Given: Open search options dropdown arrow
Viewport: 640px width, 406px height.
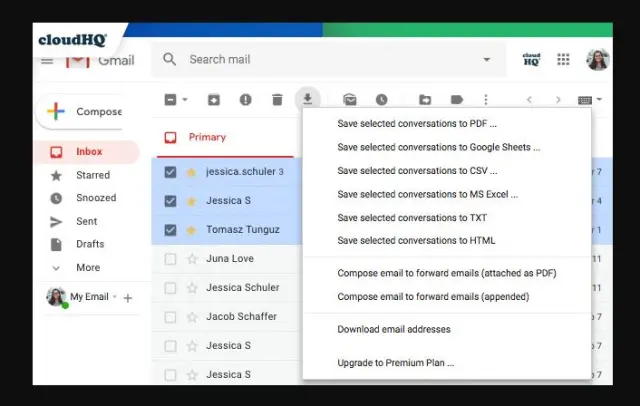Looking at the screenshot, I should (487, 60).
